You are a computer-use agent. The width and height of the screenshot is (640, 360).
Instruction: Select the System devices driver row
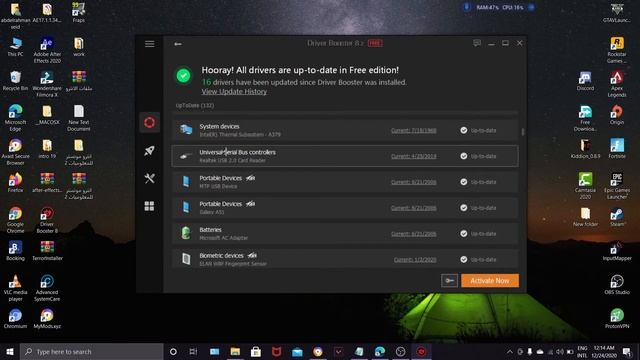pos(345,130)
